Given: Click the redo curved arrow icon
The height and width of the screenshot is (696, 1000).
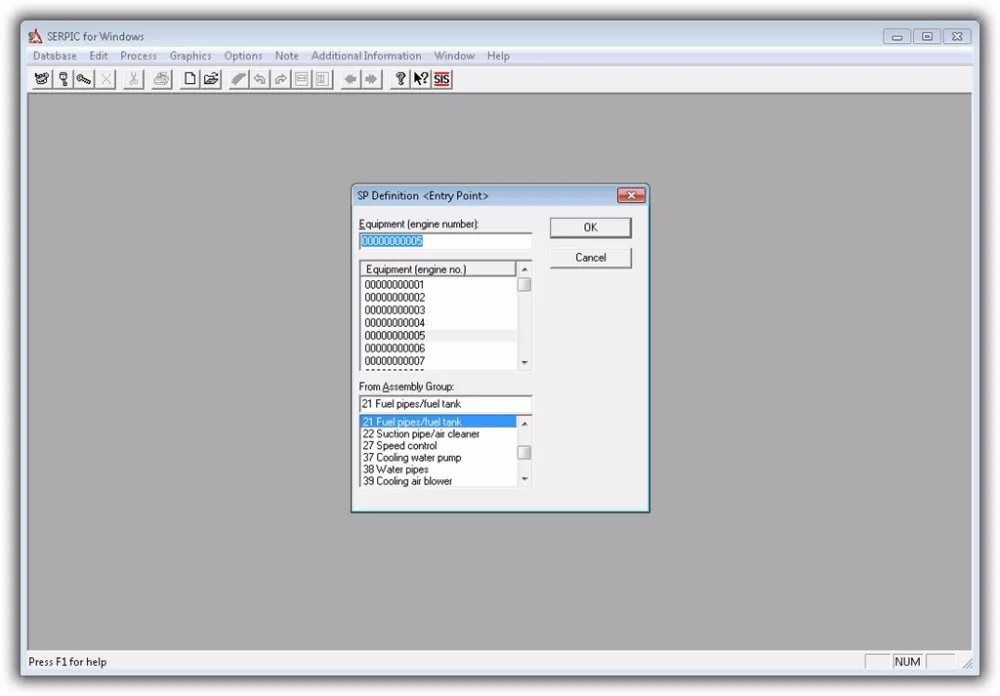Looking at the screenshot, I should [281, 79].
